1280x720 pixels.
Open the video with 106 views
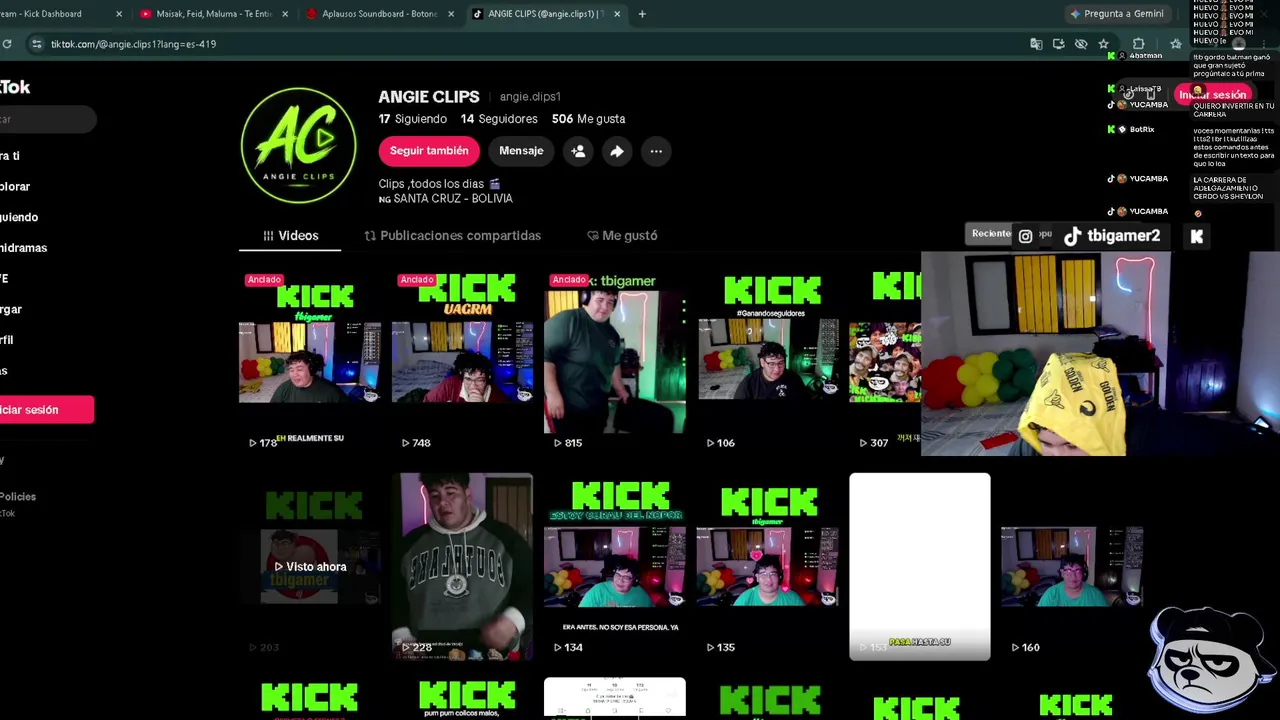(x=768, y=360)
